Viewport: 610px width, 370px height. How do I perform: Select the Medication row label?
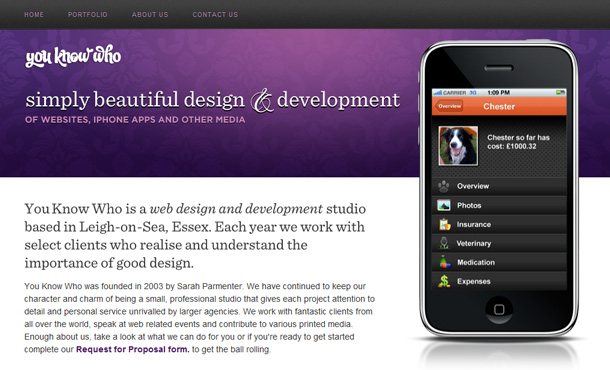476,263
